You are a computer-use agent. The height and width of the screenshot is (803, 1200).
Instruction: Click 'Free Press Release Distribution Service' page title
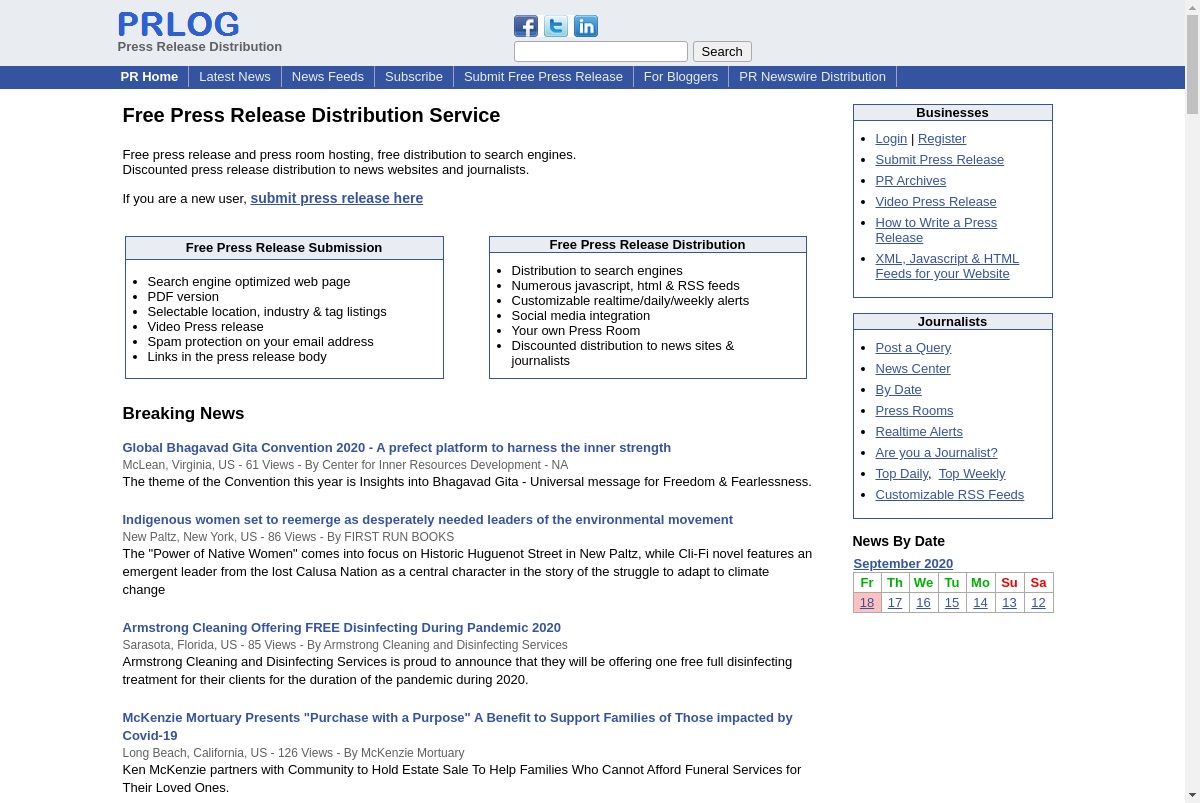click(311, 115)
